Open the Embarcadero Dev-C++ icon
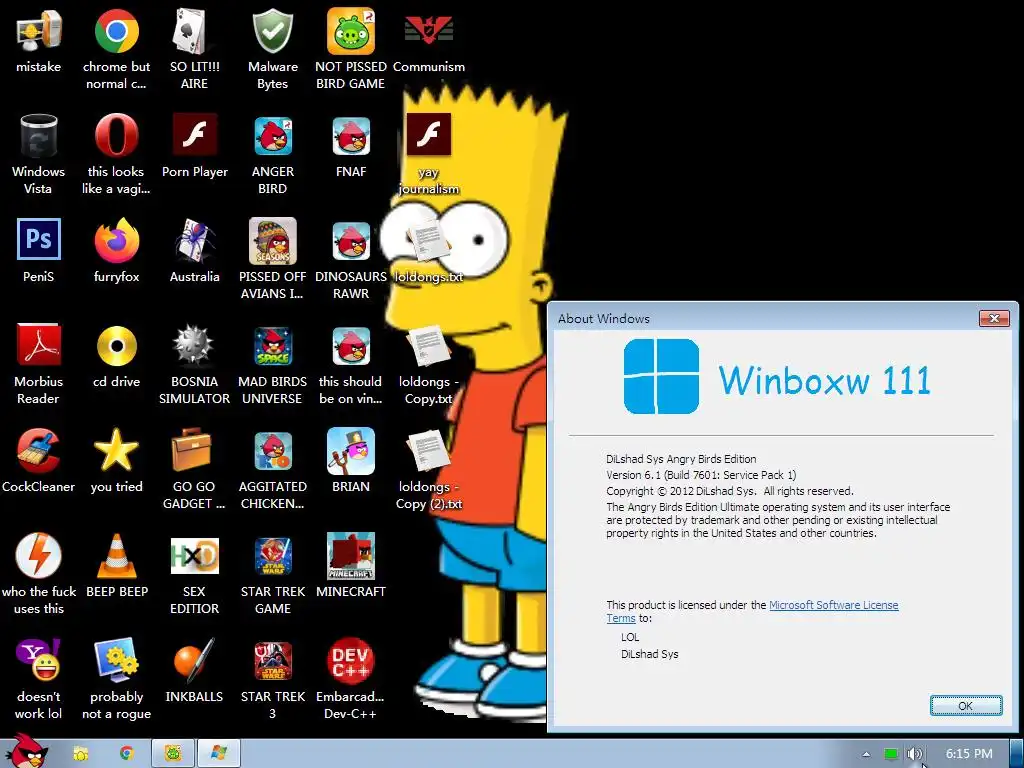 [x=351, y=661]
